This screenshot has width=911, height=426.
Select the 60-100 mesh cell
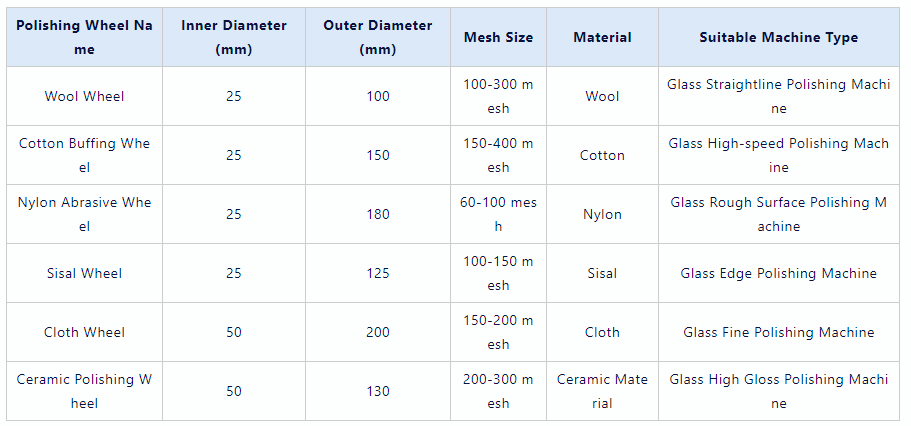coord(498,215)
